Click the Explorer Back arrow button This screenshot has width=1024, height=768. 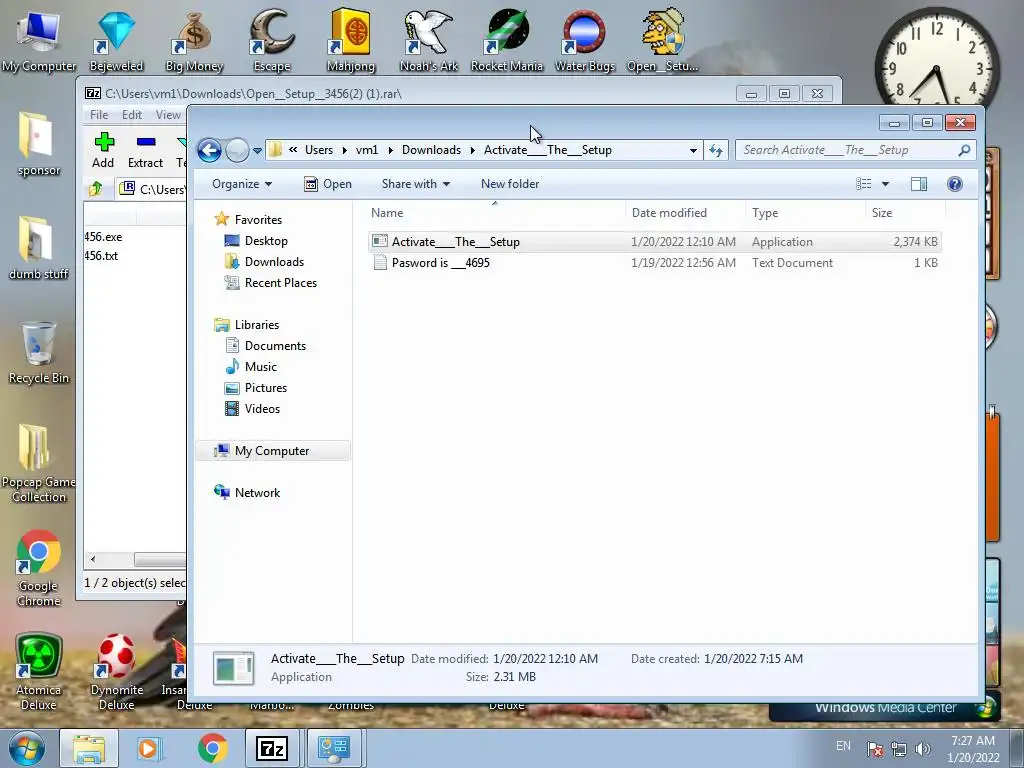tap(209, 150)
